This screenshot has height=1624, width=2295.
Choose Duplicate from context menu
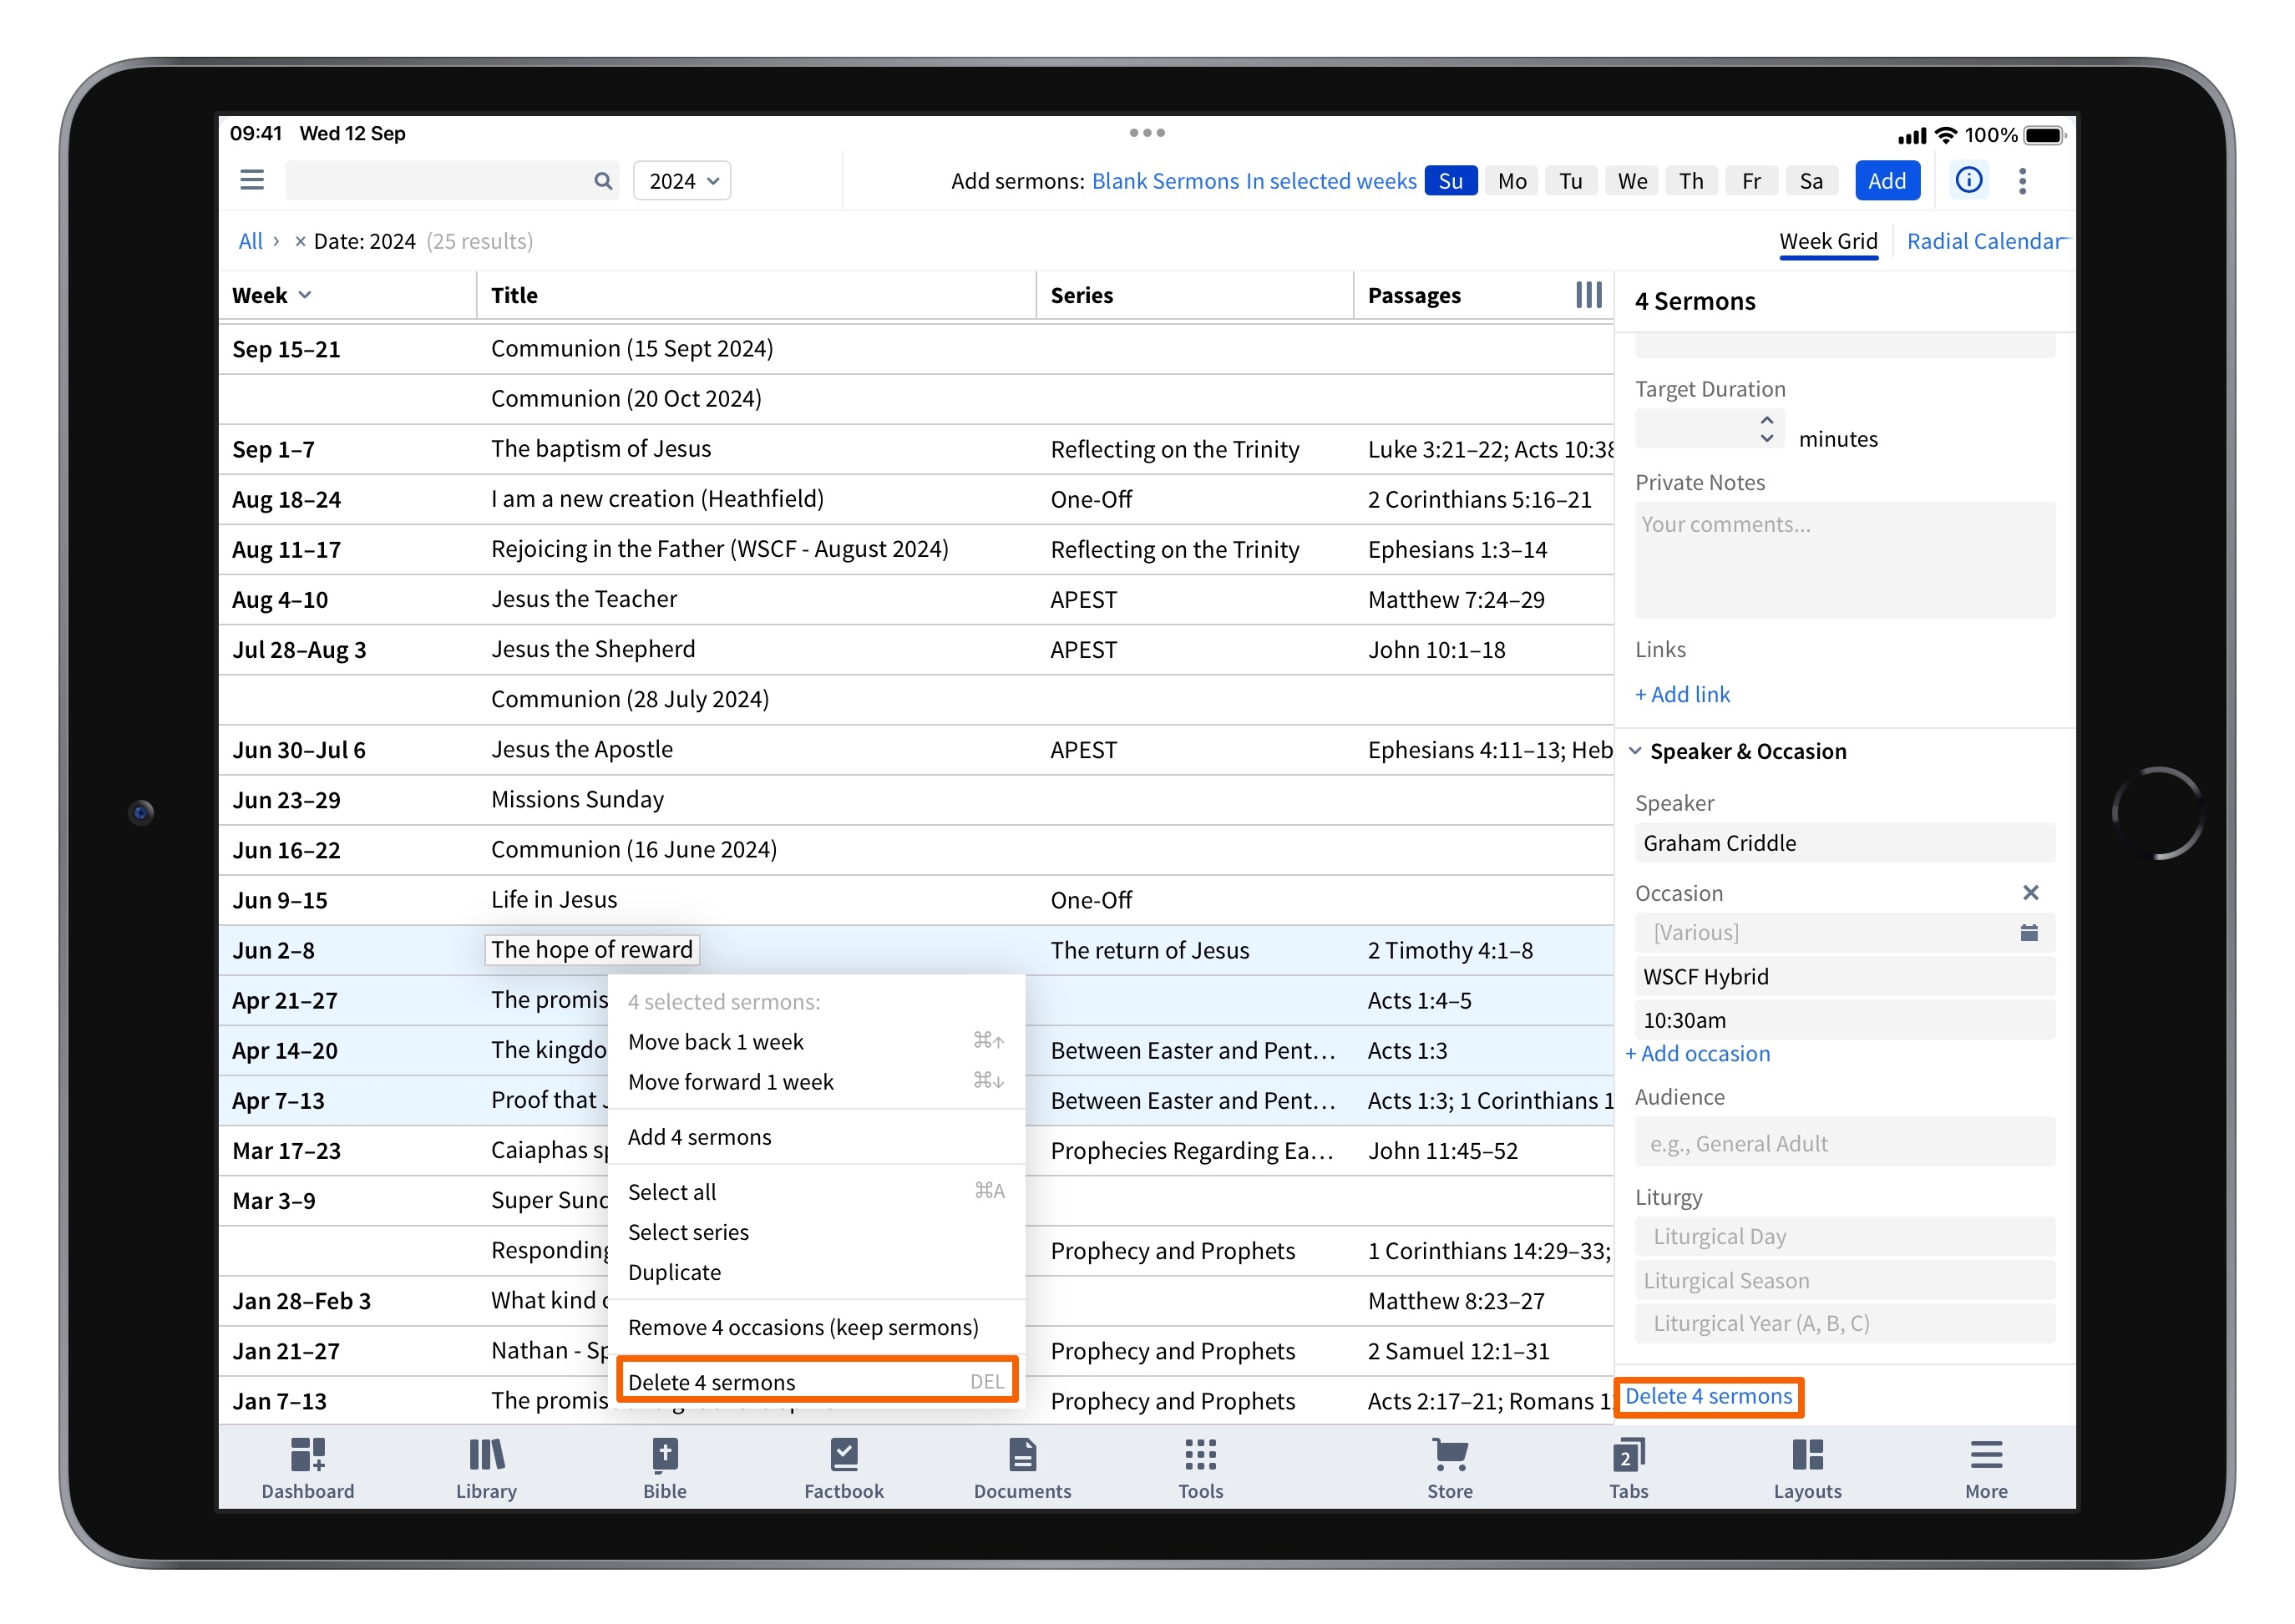pyautogui.click(x=816, y=1272)
